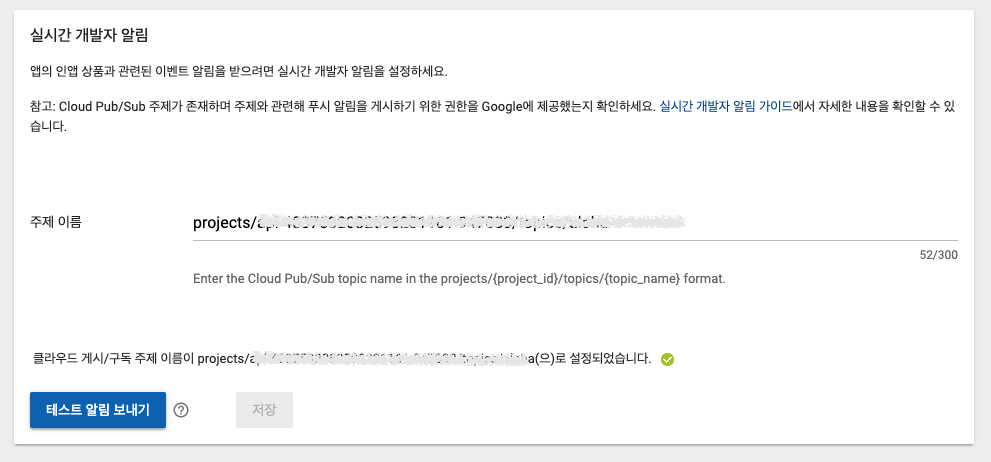Open the 실시간 개발자 알림 가이드 link
This screenshot has width=991, height=462.
(726, 106)
